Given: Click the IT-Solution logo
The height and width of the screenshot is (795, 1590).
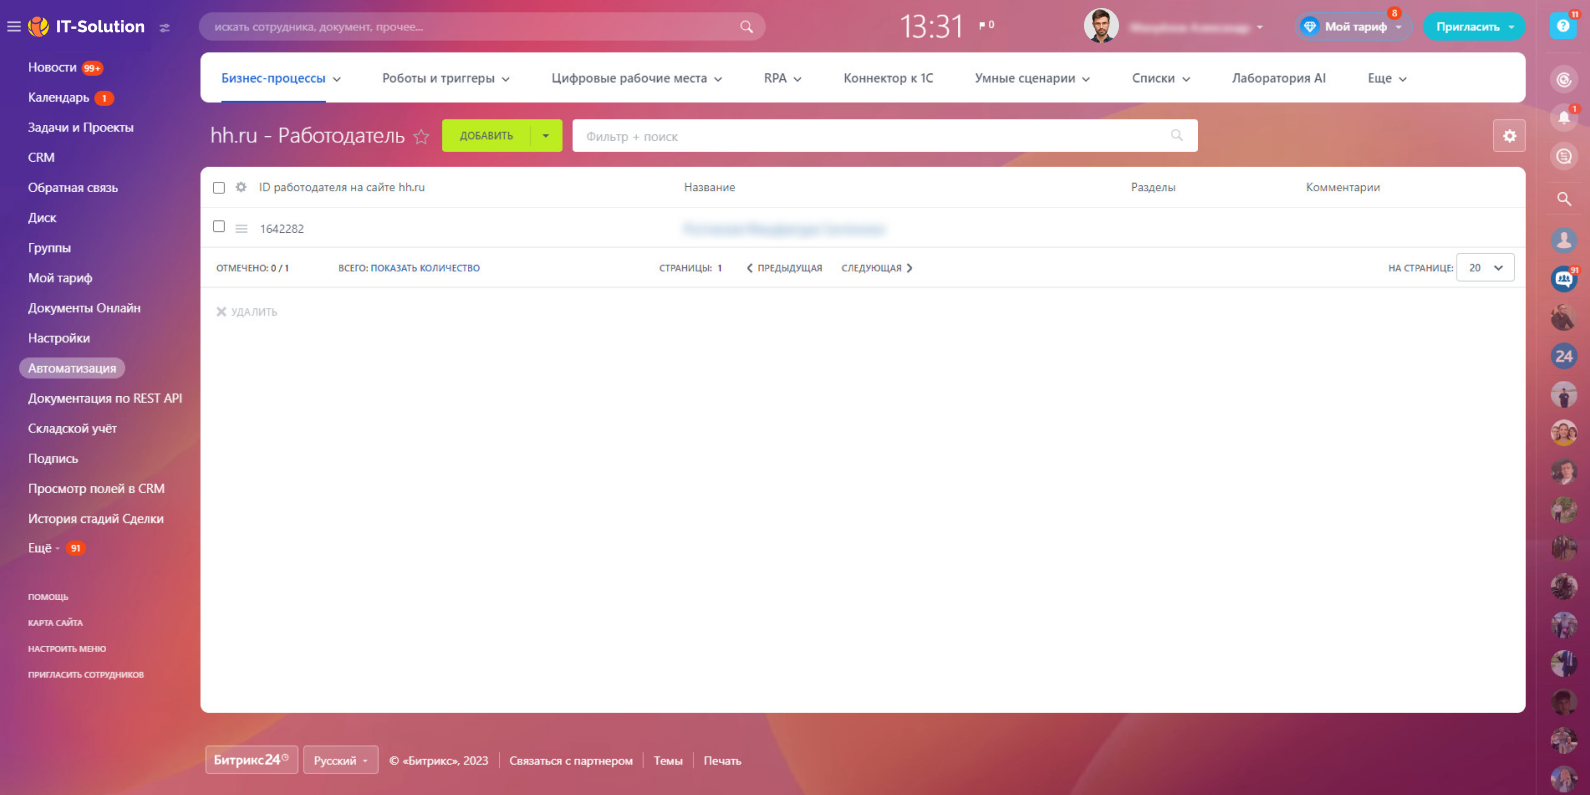Looking at the screenshot, I should click(87, 27).
